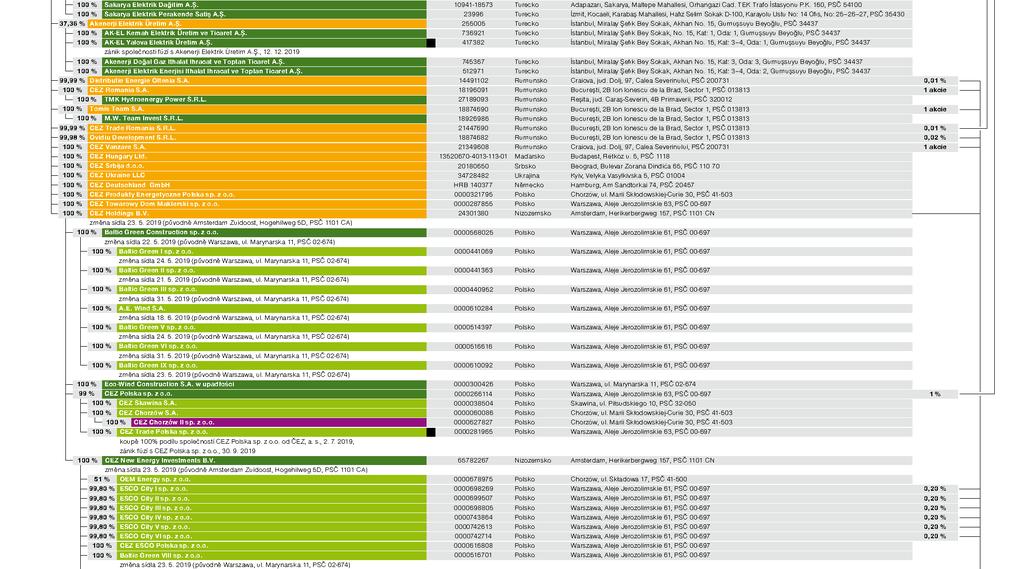The image size is (1024, 569).
Task: Click the Baltic Green VI sp. z o.o. row
Action: (272, 346)
